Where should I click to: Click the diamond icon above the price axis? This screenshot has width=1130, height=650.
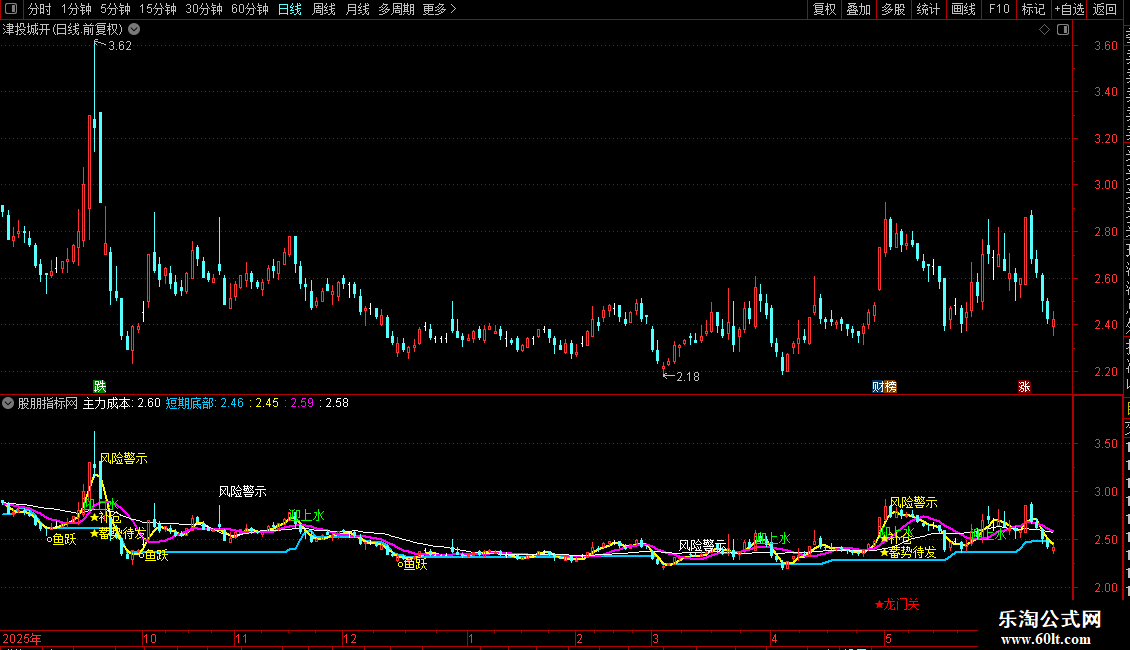point(1044,30)
